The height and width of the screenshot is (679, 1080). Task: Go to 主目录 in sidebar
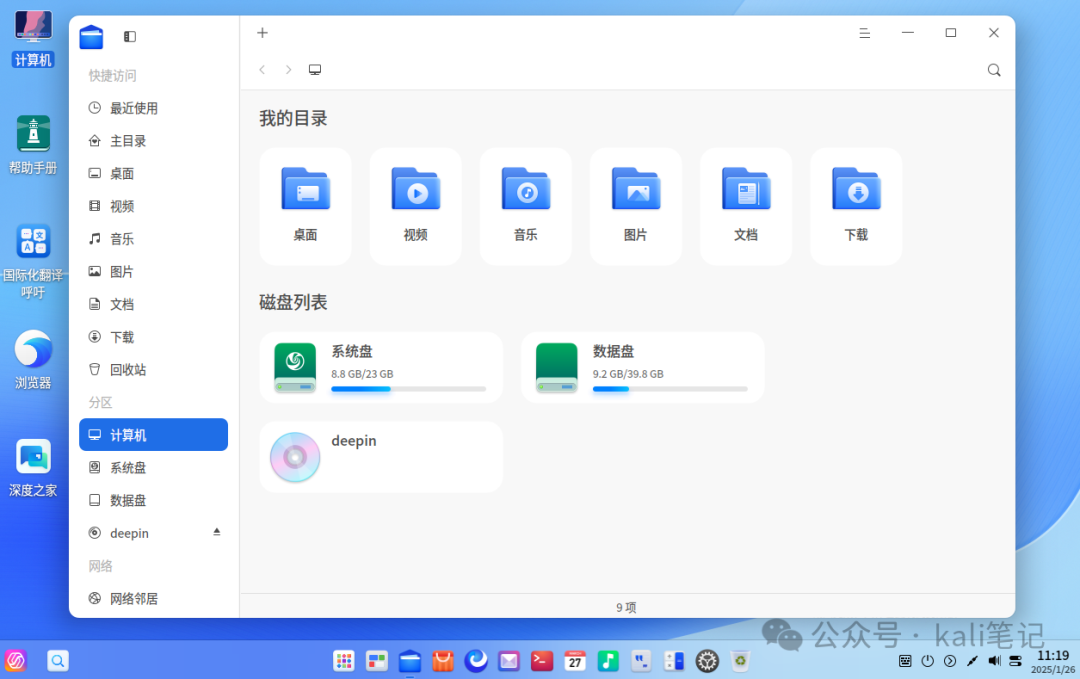[x=154, y=141]
